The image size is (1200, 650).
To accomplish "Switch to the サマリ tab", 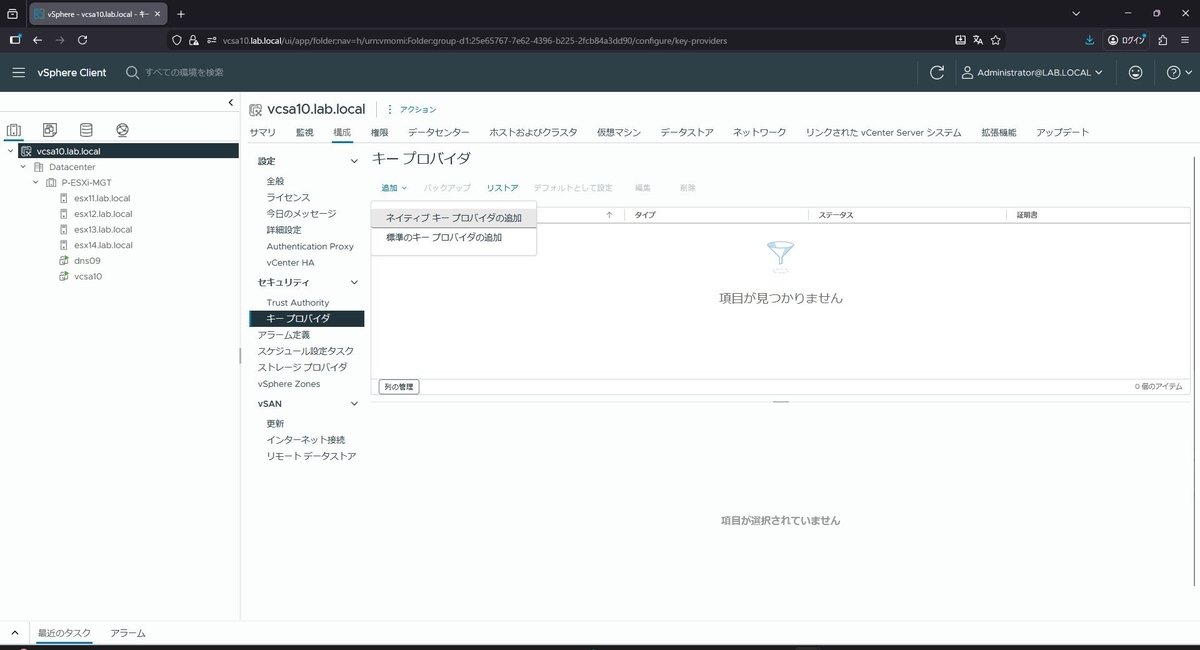I will pos(263,132).
